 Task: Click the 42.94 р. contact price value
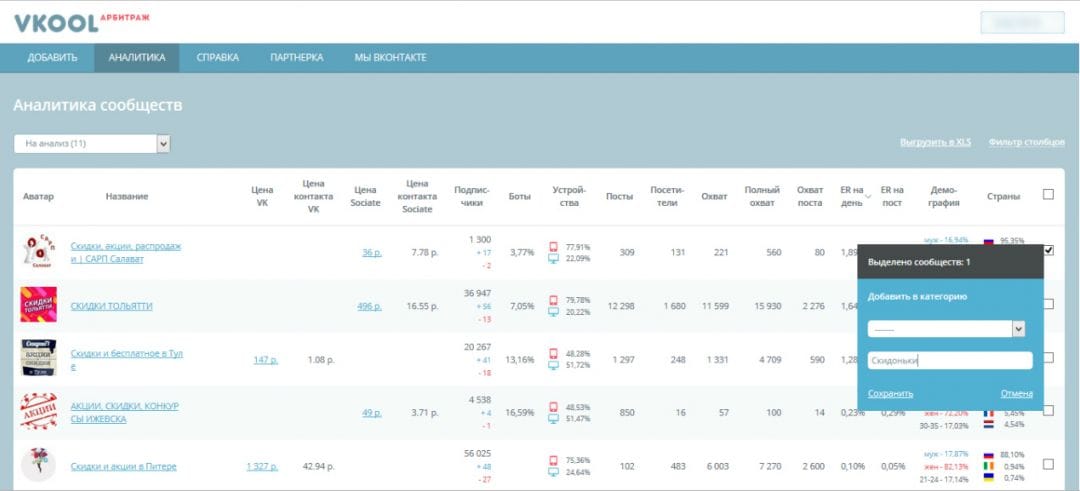tap(318, 466)
